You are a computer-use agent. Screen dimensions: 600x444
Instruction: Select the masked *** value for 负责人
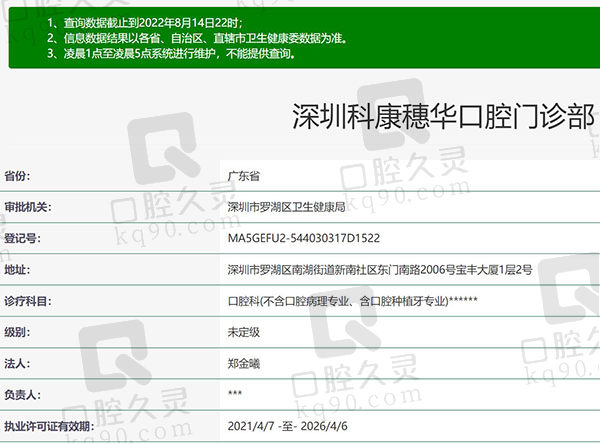click(x=235, y=393)
